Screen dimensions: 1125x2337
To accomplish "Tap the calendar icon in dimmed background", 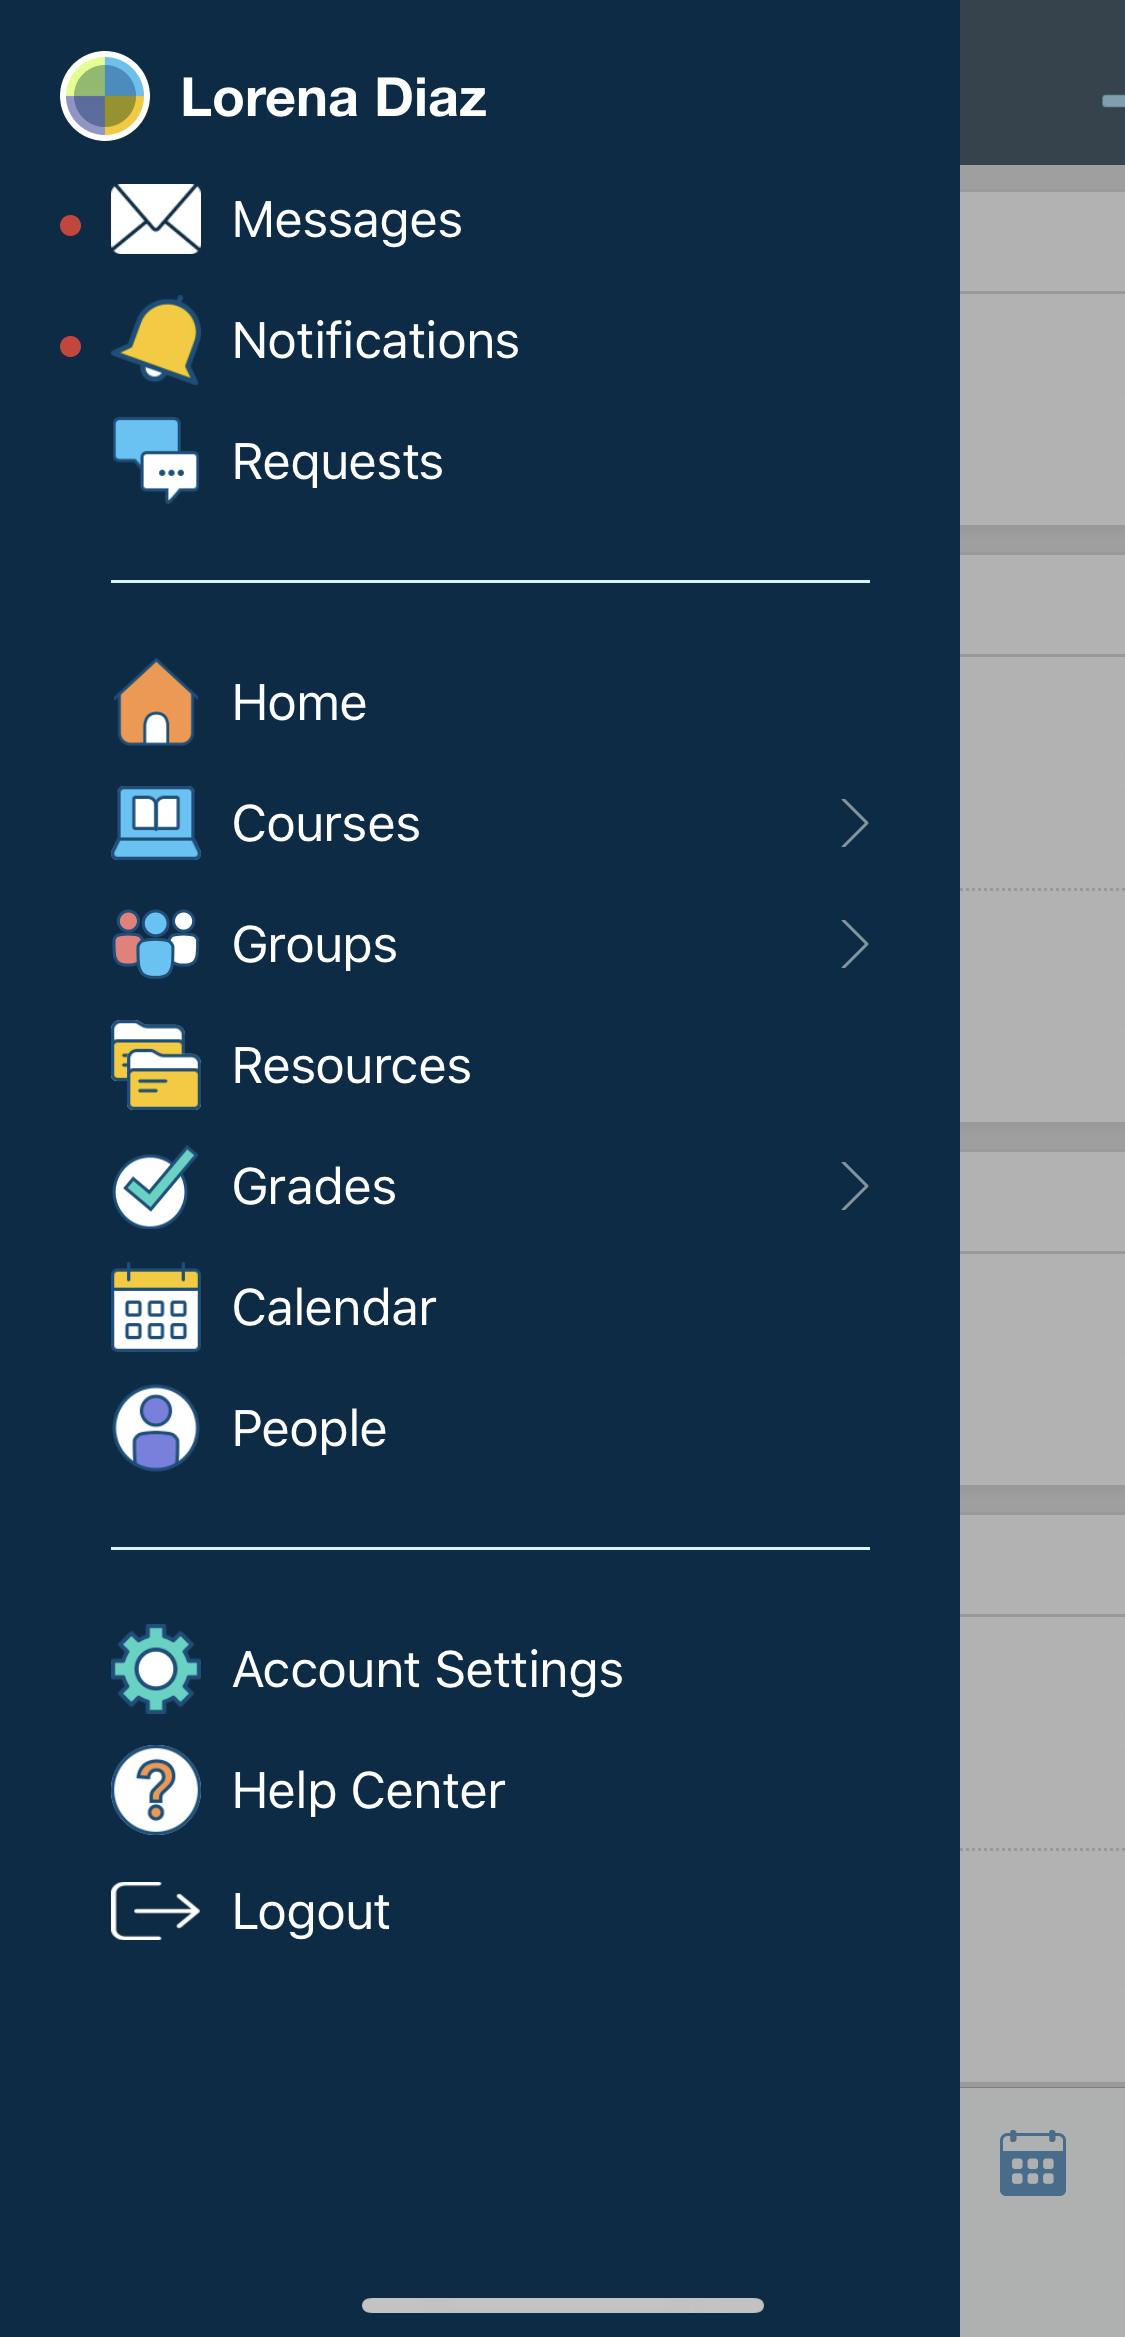I will (1032, 2163).
